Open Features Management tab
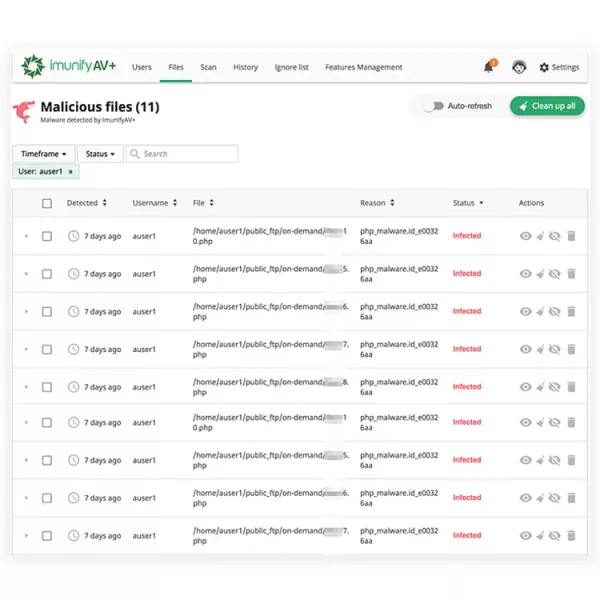600x600 pixels. click(x=364, y=67)
